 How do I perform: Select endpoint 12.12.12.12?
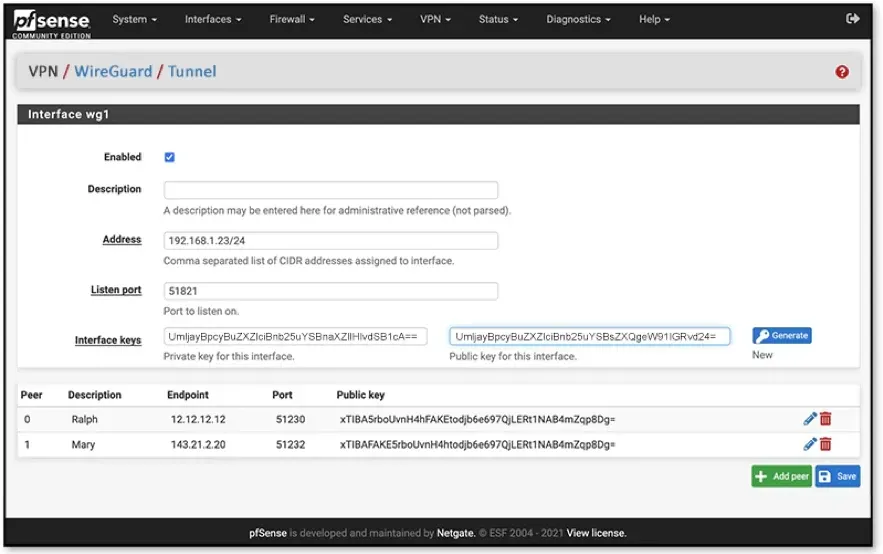[x=198, y=419]
